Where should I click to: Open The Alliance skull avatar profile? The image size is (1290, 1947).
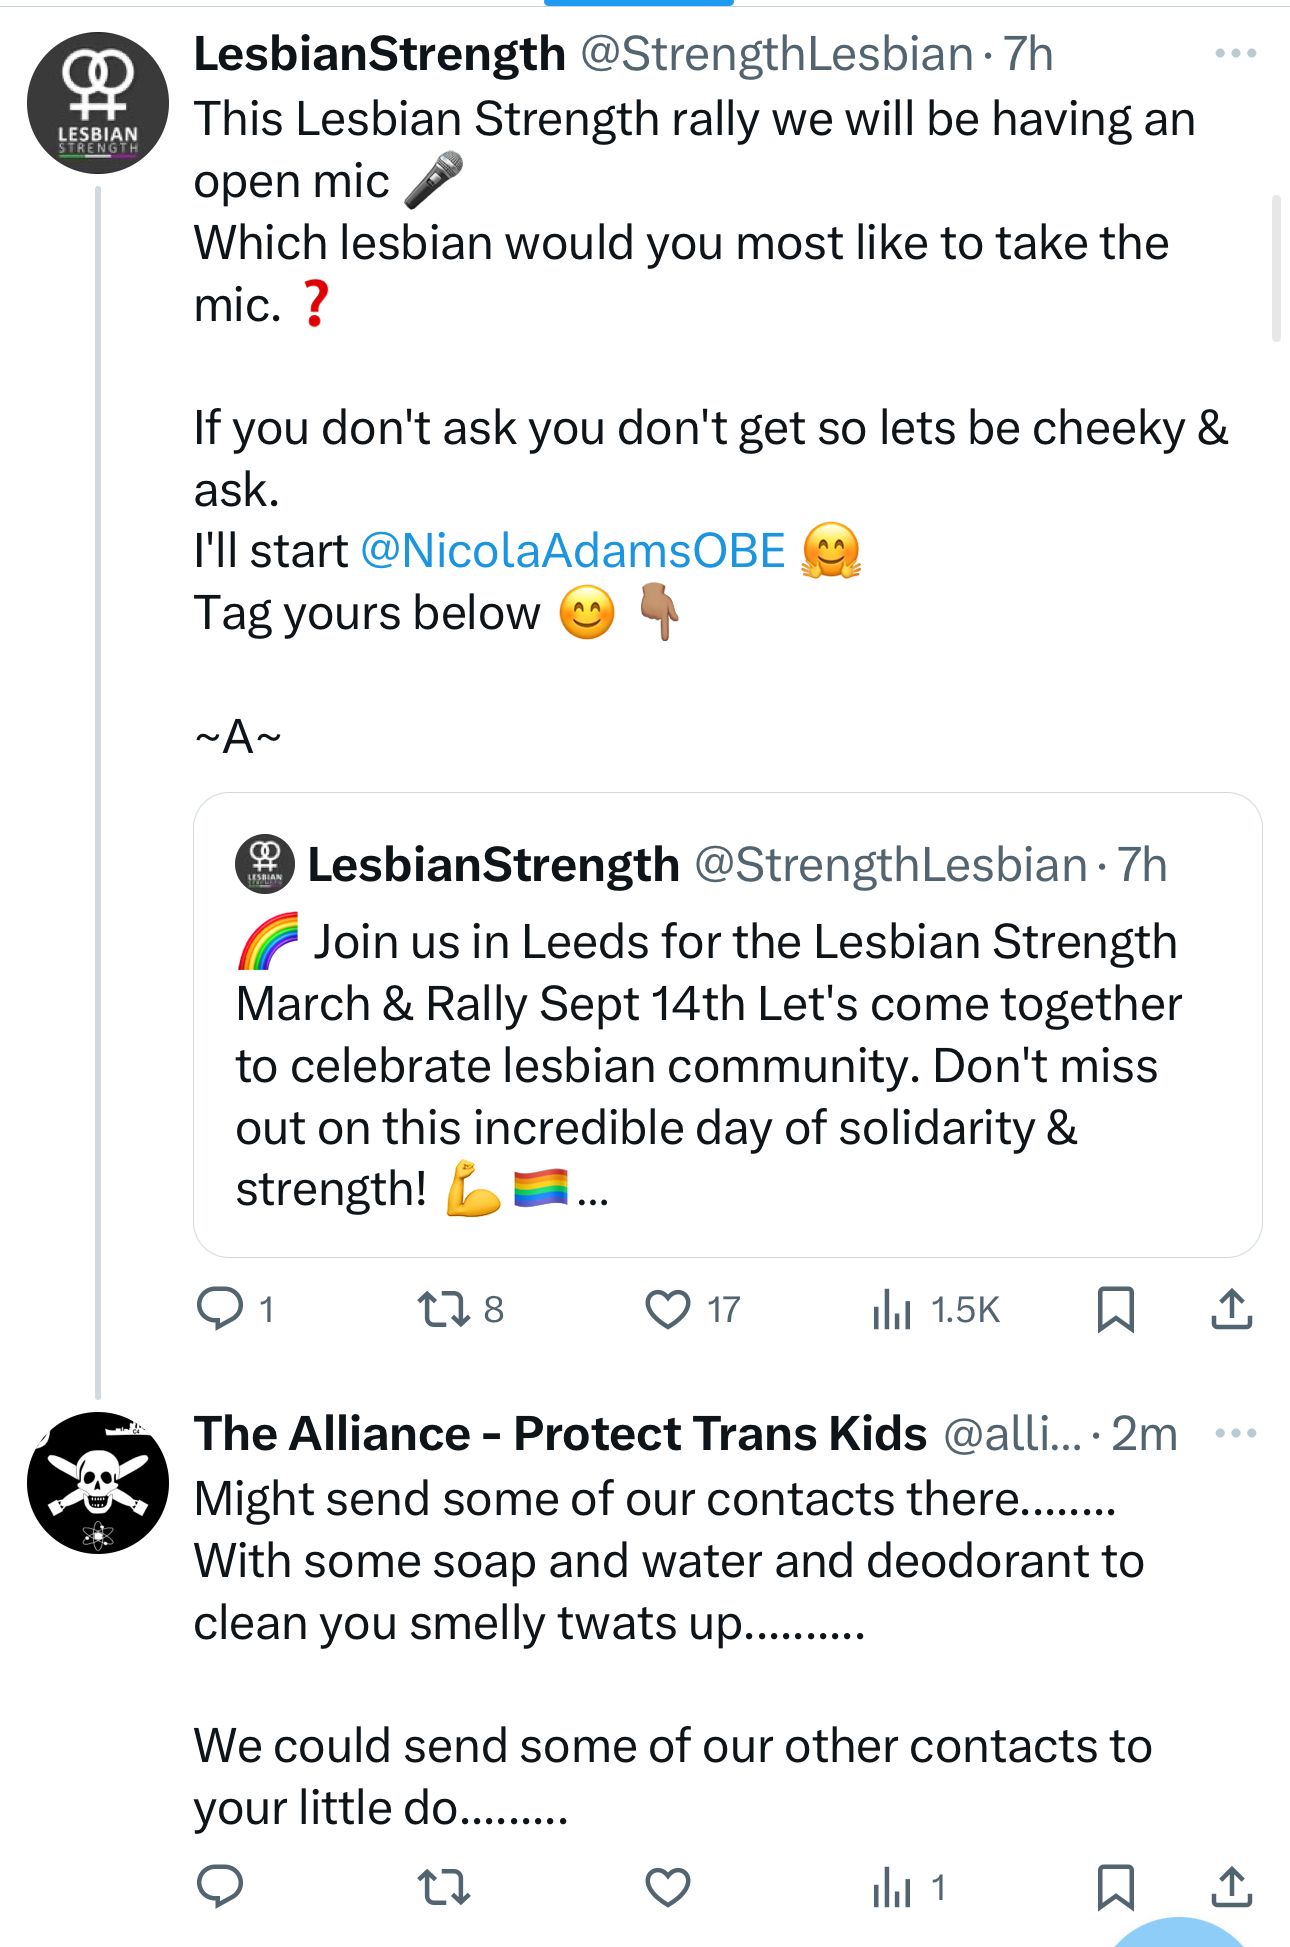98,1482
